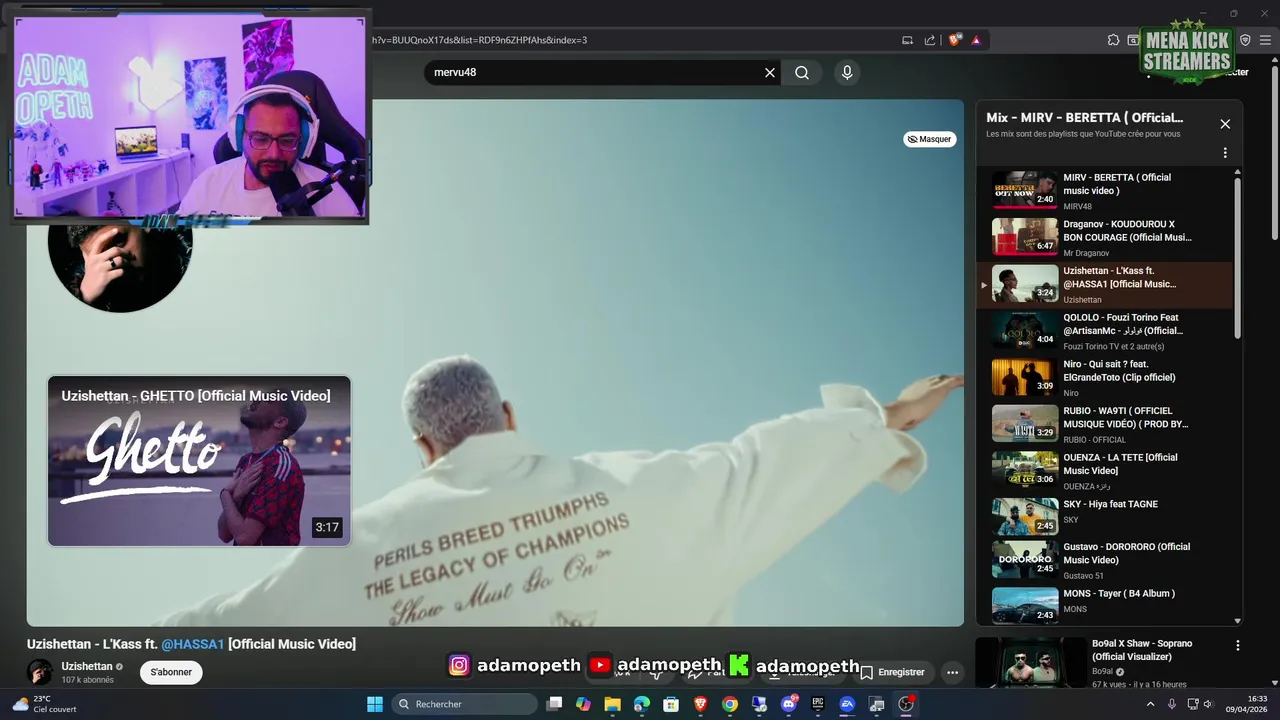Viewport: 1280px width, 720px height.
Task: Open the GHETTO suggested video end card
Action: 199,461
